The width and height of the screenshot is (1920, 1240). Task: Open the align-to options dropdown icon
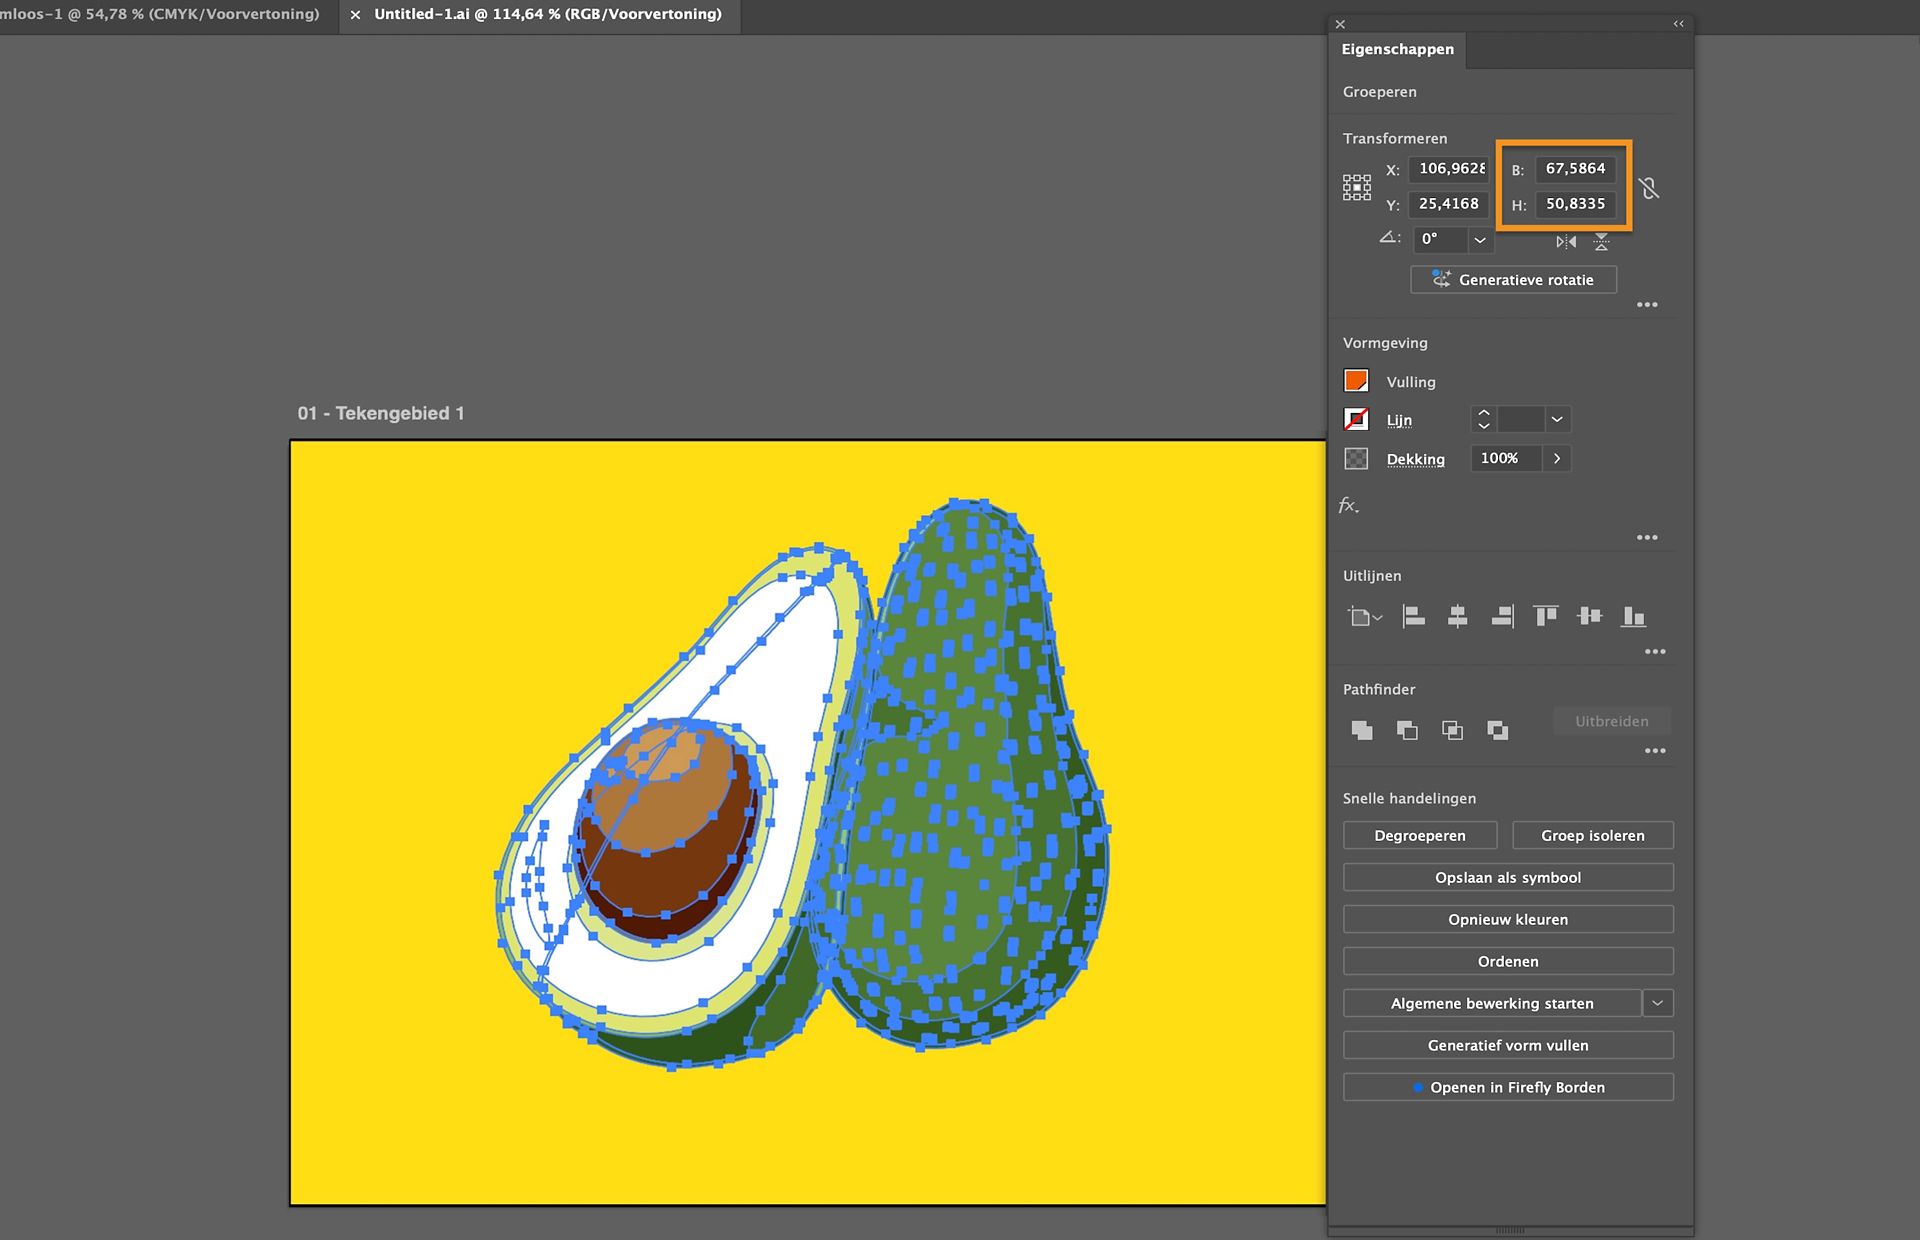(x=1364, y=617)
